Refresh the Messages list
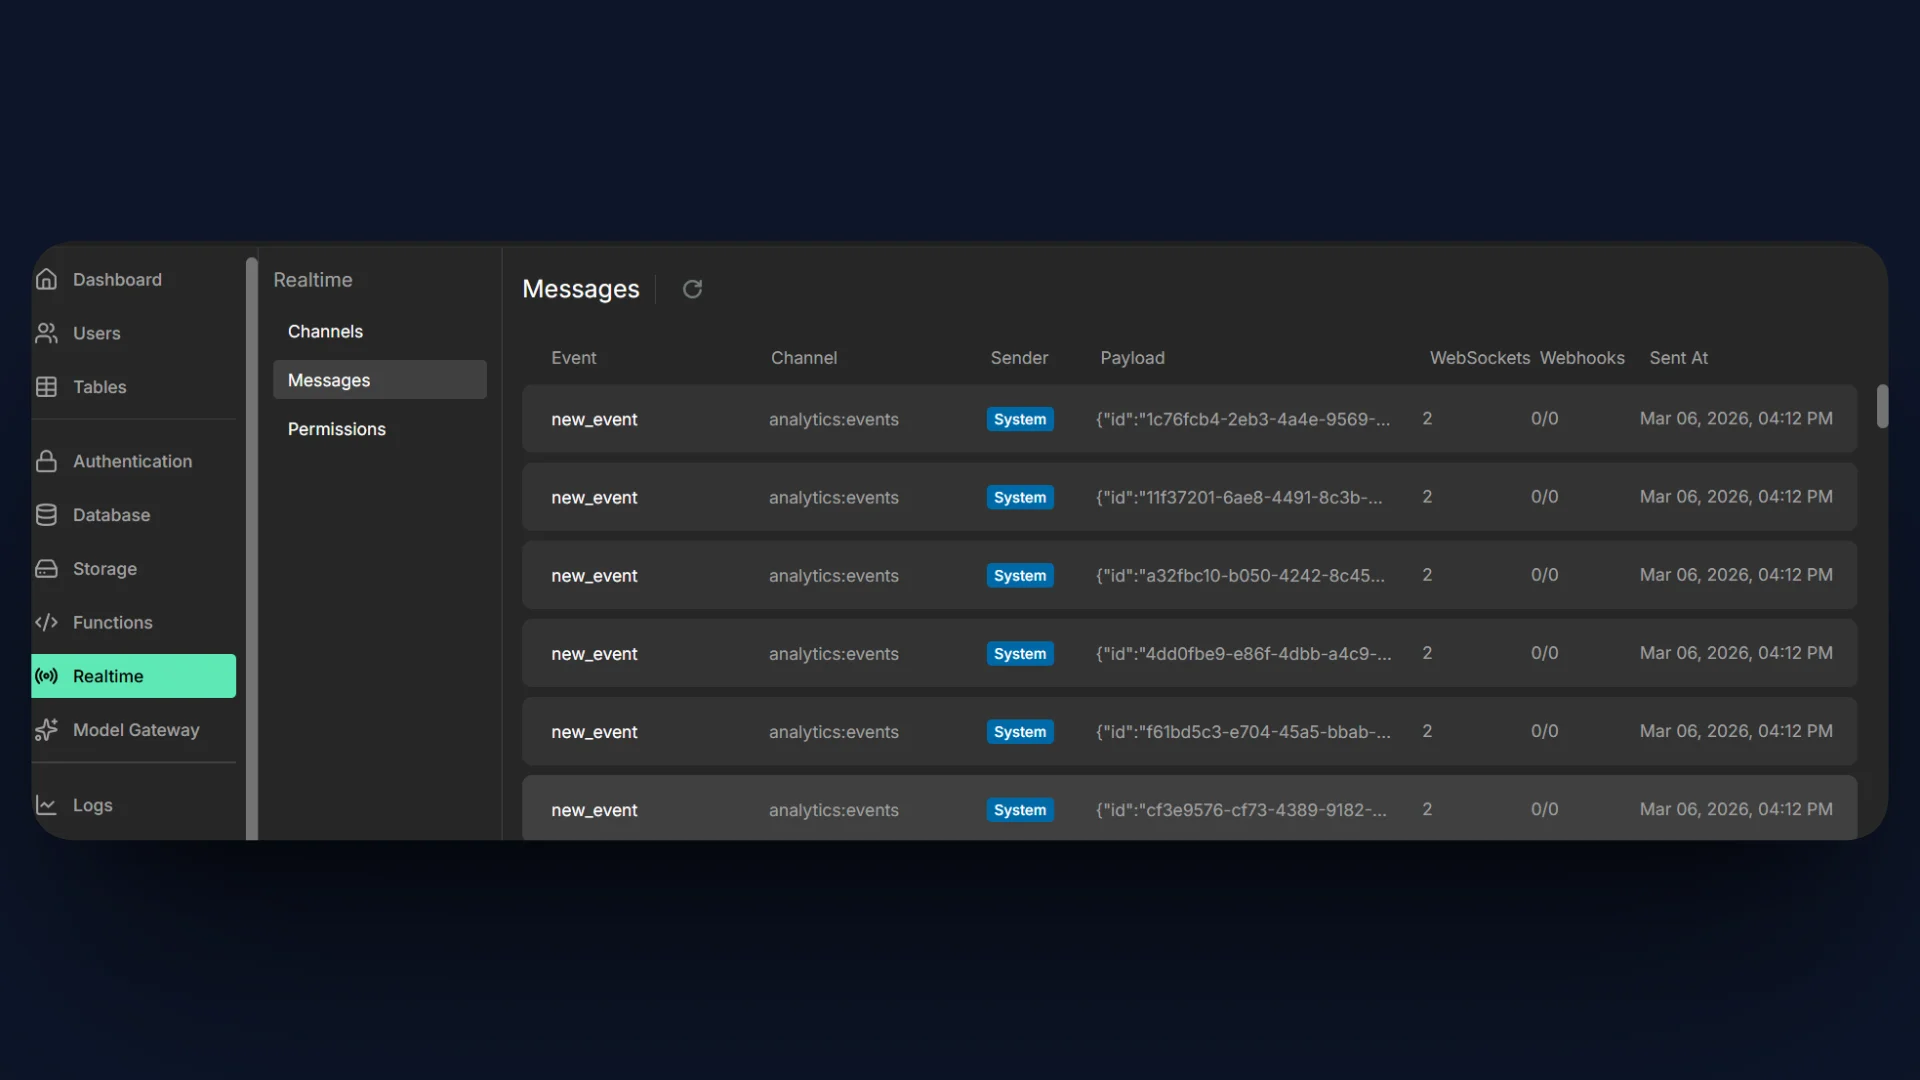Viewport: 1920px width, 1080px height. 692,289
